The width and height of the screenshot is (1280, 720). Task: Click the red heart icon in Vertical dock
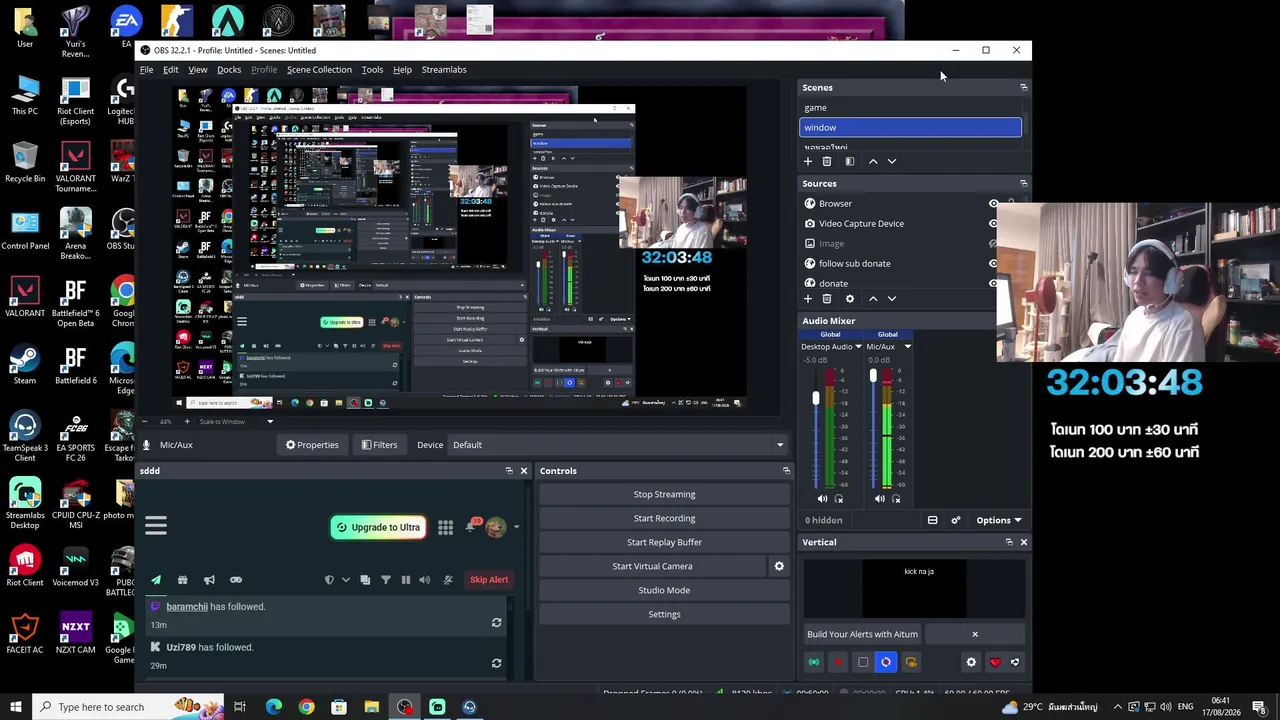pyautogui.click(x=994, y=662)
